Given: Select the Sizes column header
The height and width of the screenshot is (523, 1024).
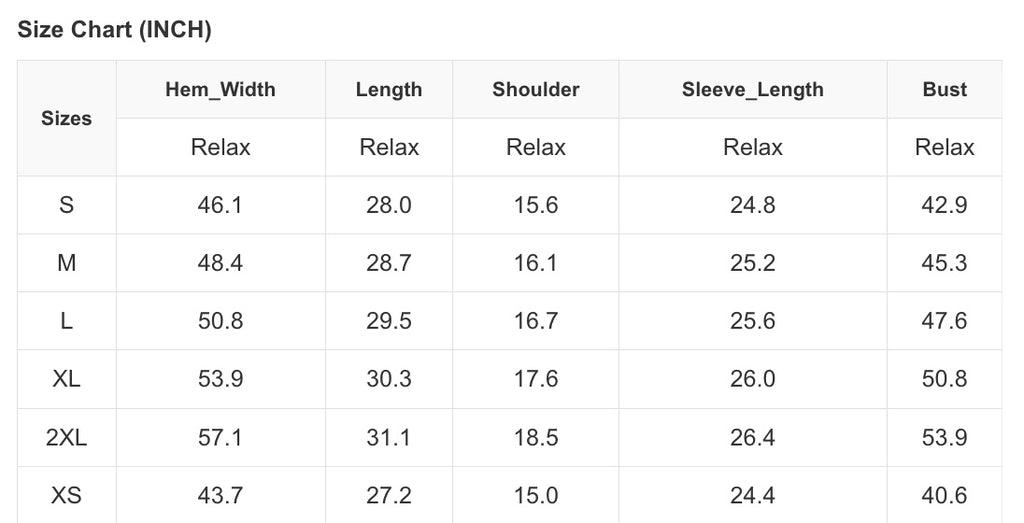Looking at the screenshot, I should pos(66,118).
